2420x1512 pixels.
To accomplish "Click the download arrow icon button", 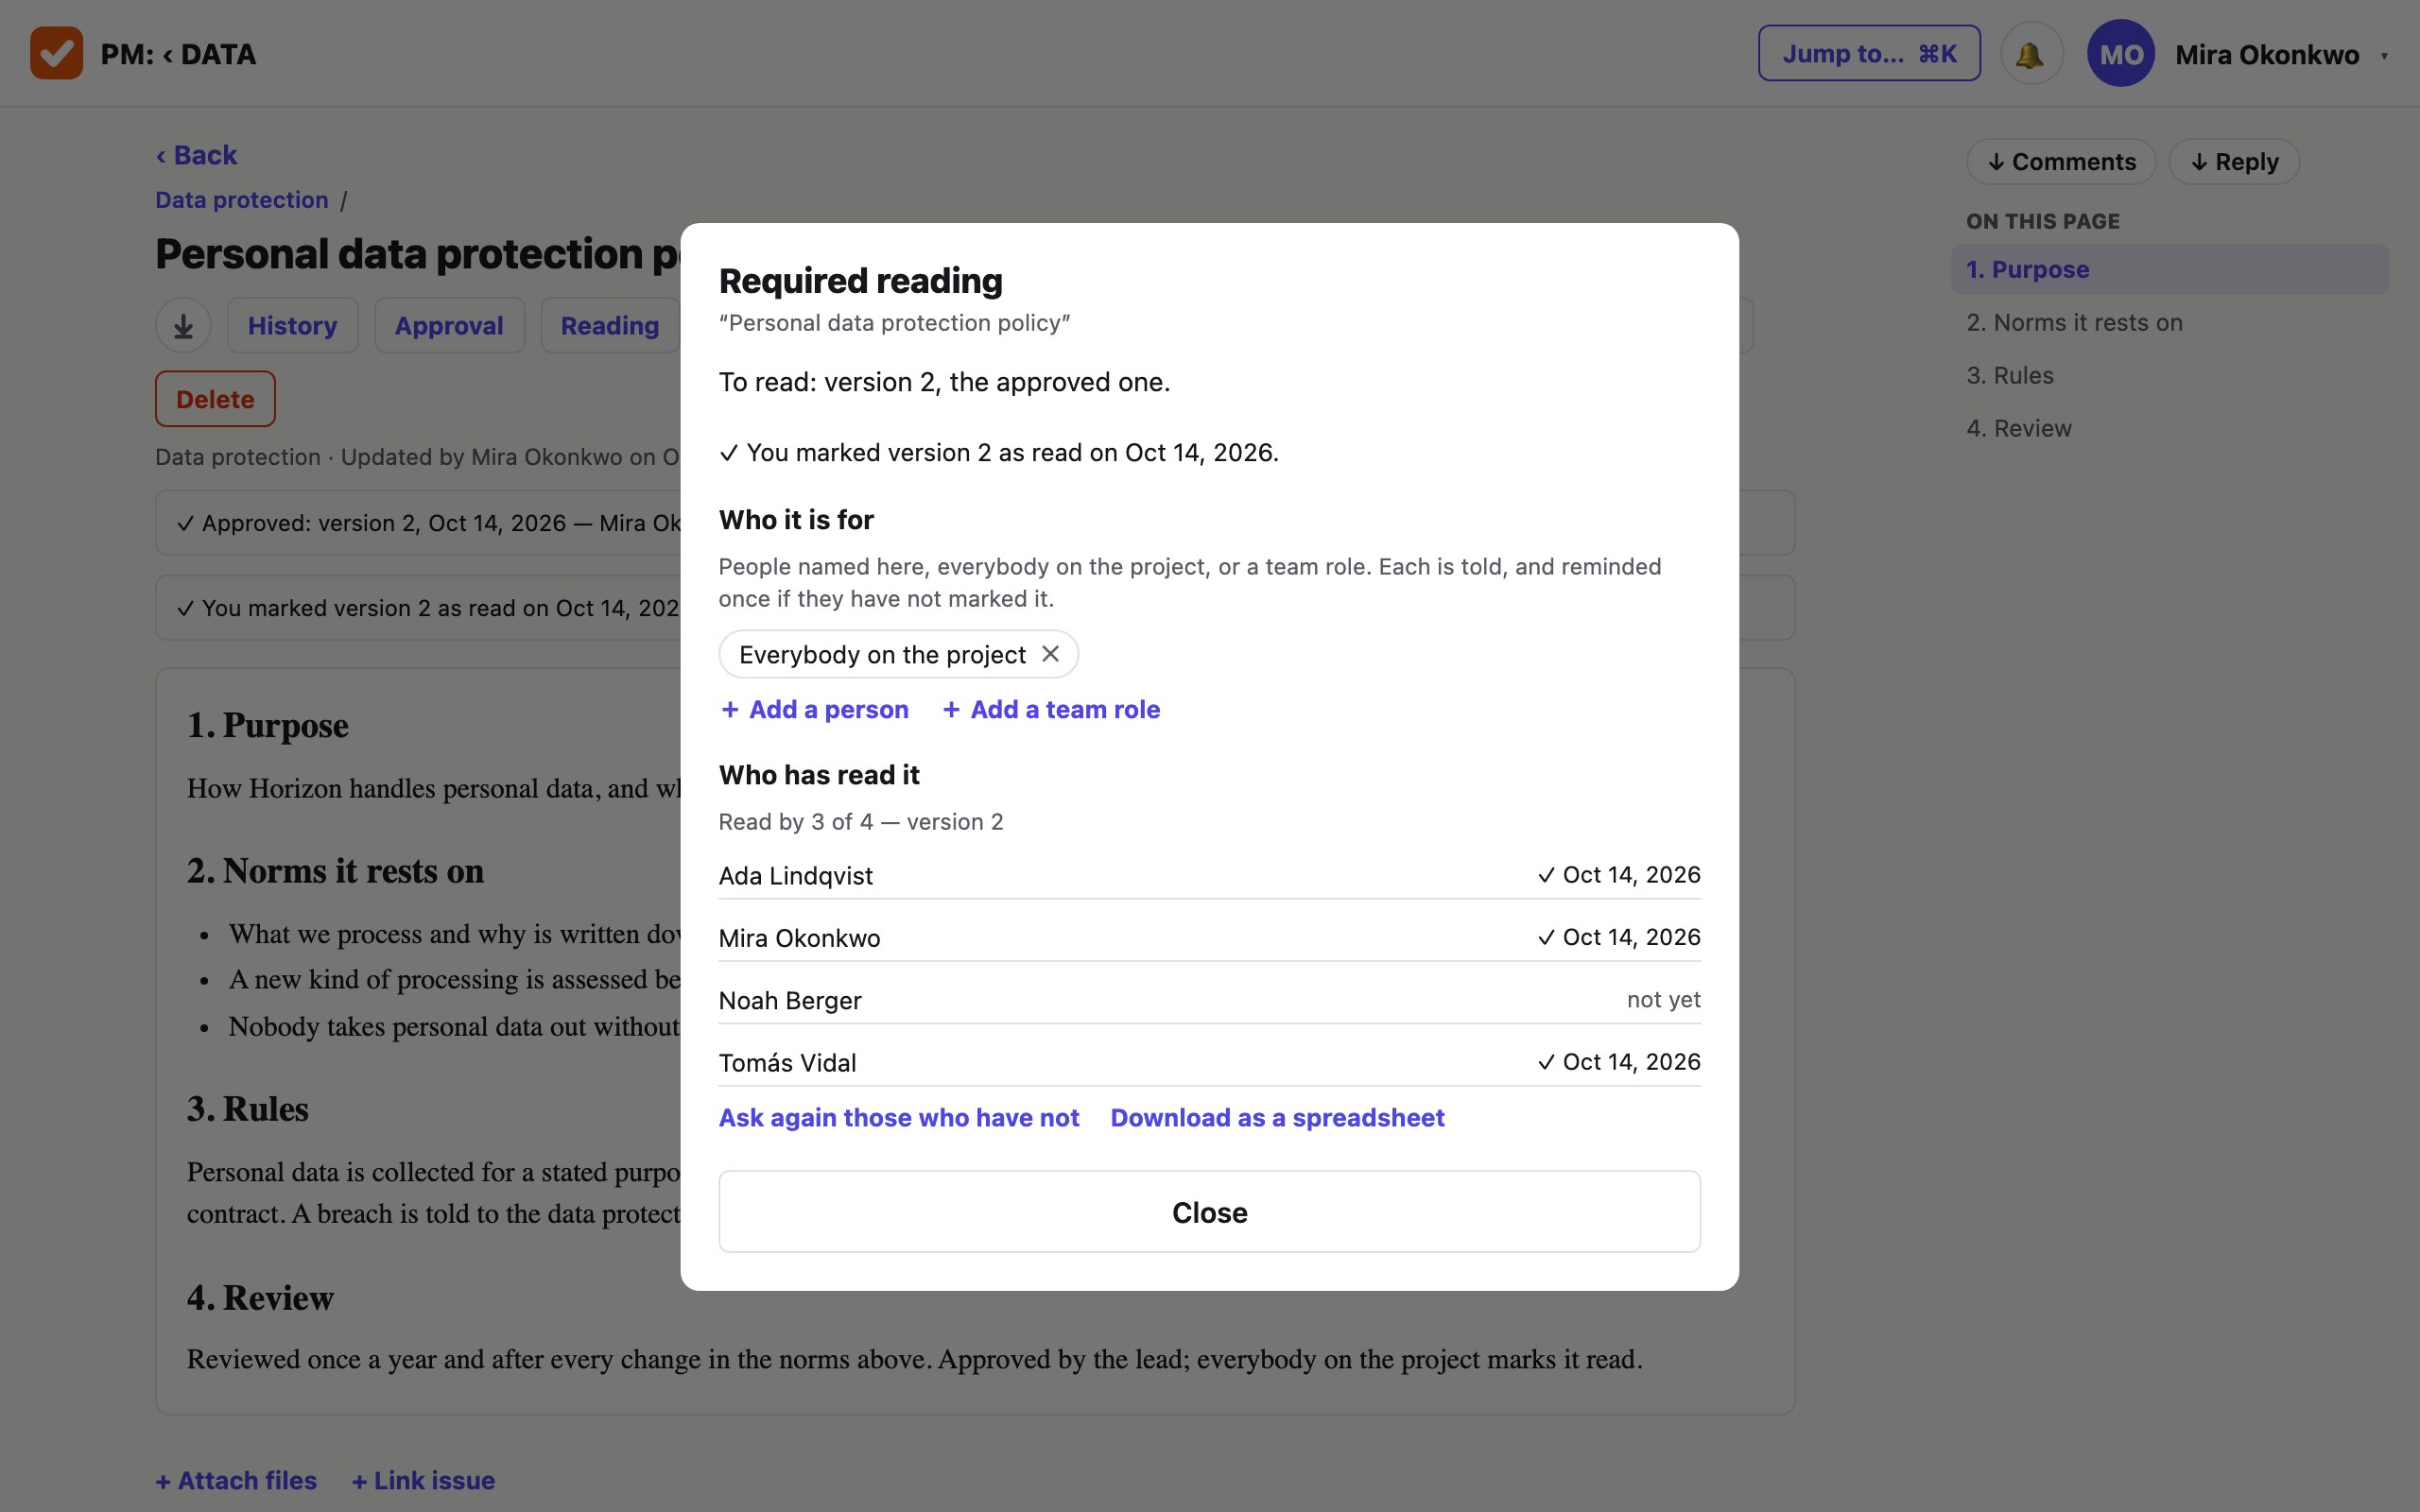I will point(183,325).
